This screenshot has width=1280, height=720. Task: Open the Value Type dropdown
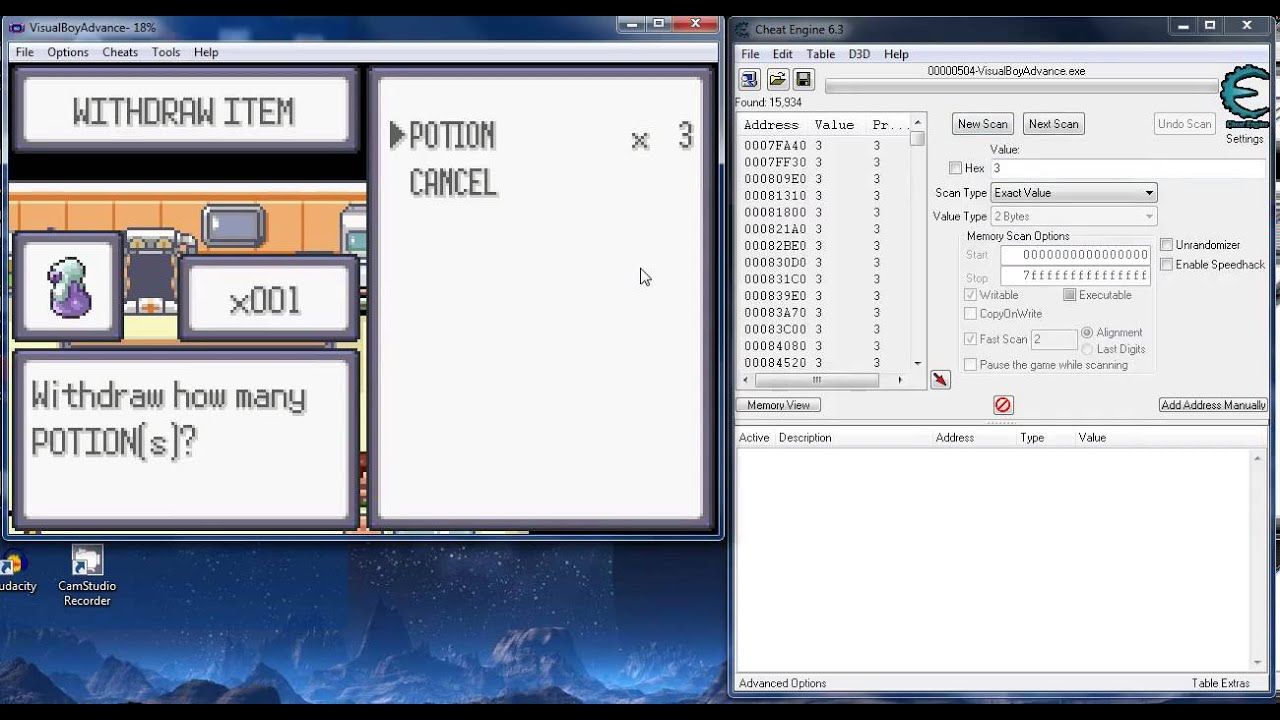1073,216
